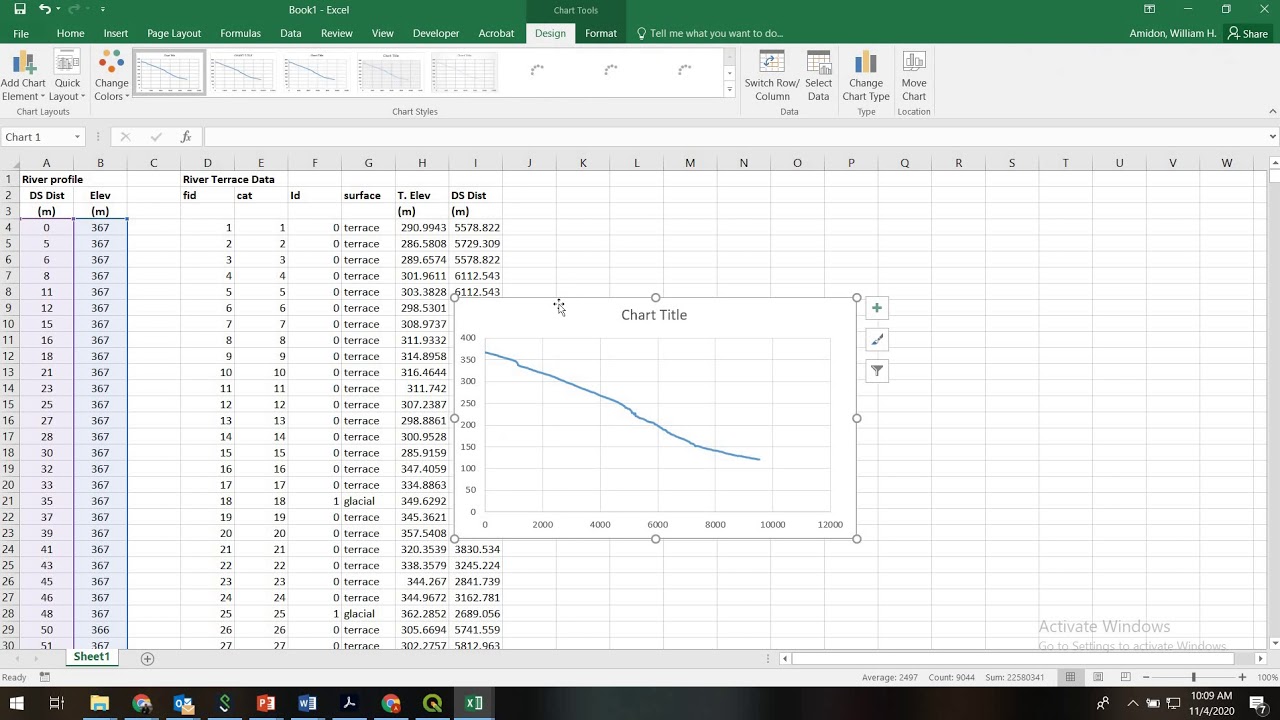
Task: Expand the formula bar
Action: (1272, 137)
